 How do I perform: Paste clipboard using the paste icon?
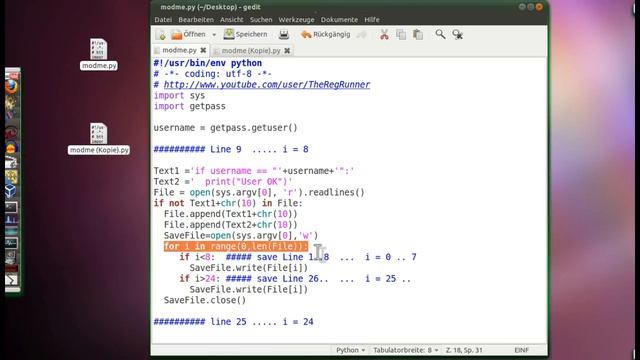[x=418, y=35]
